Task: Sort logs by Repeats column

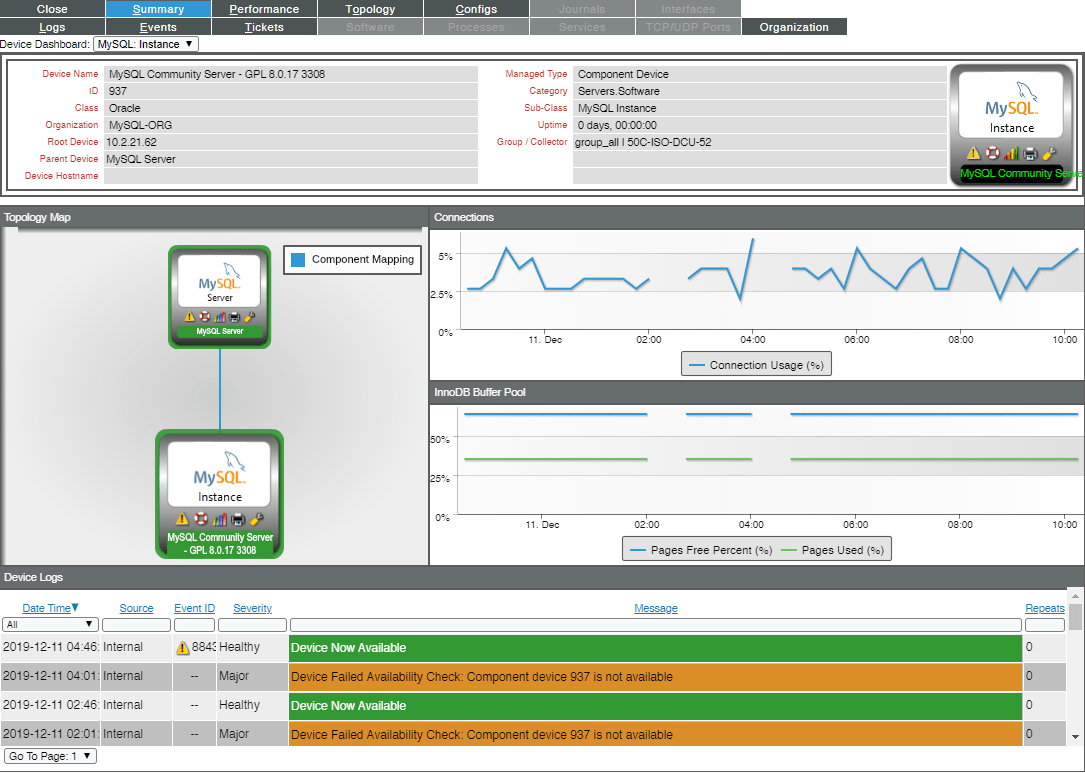Action: tap(1045, 608)
